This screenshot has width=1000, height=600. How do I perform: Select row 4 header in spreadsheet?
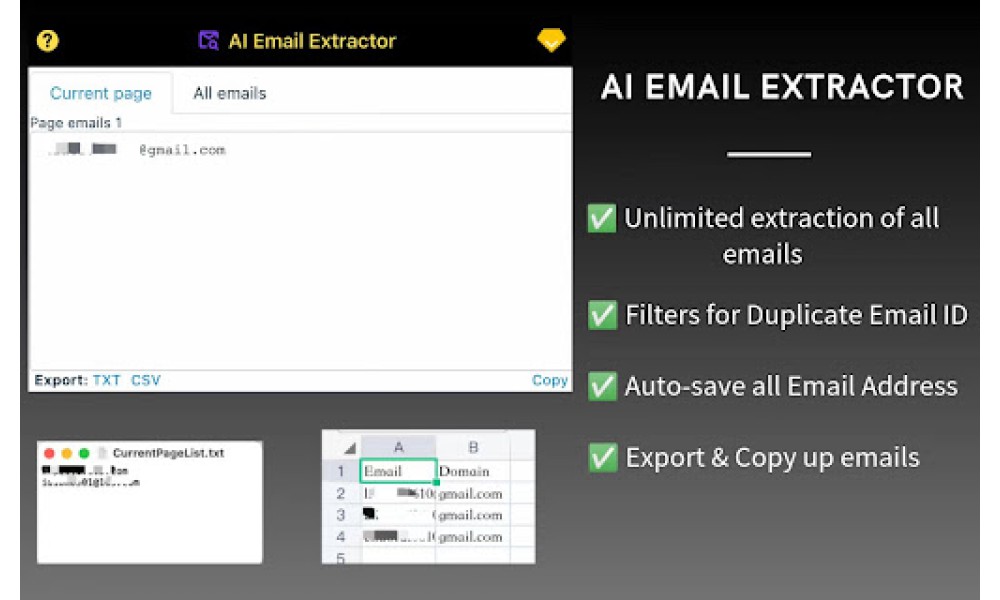pos(341,536)
